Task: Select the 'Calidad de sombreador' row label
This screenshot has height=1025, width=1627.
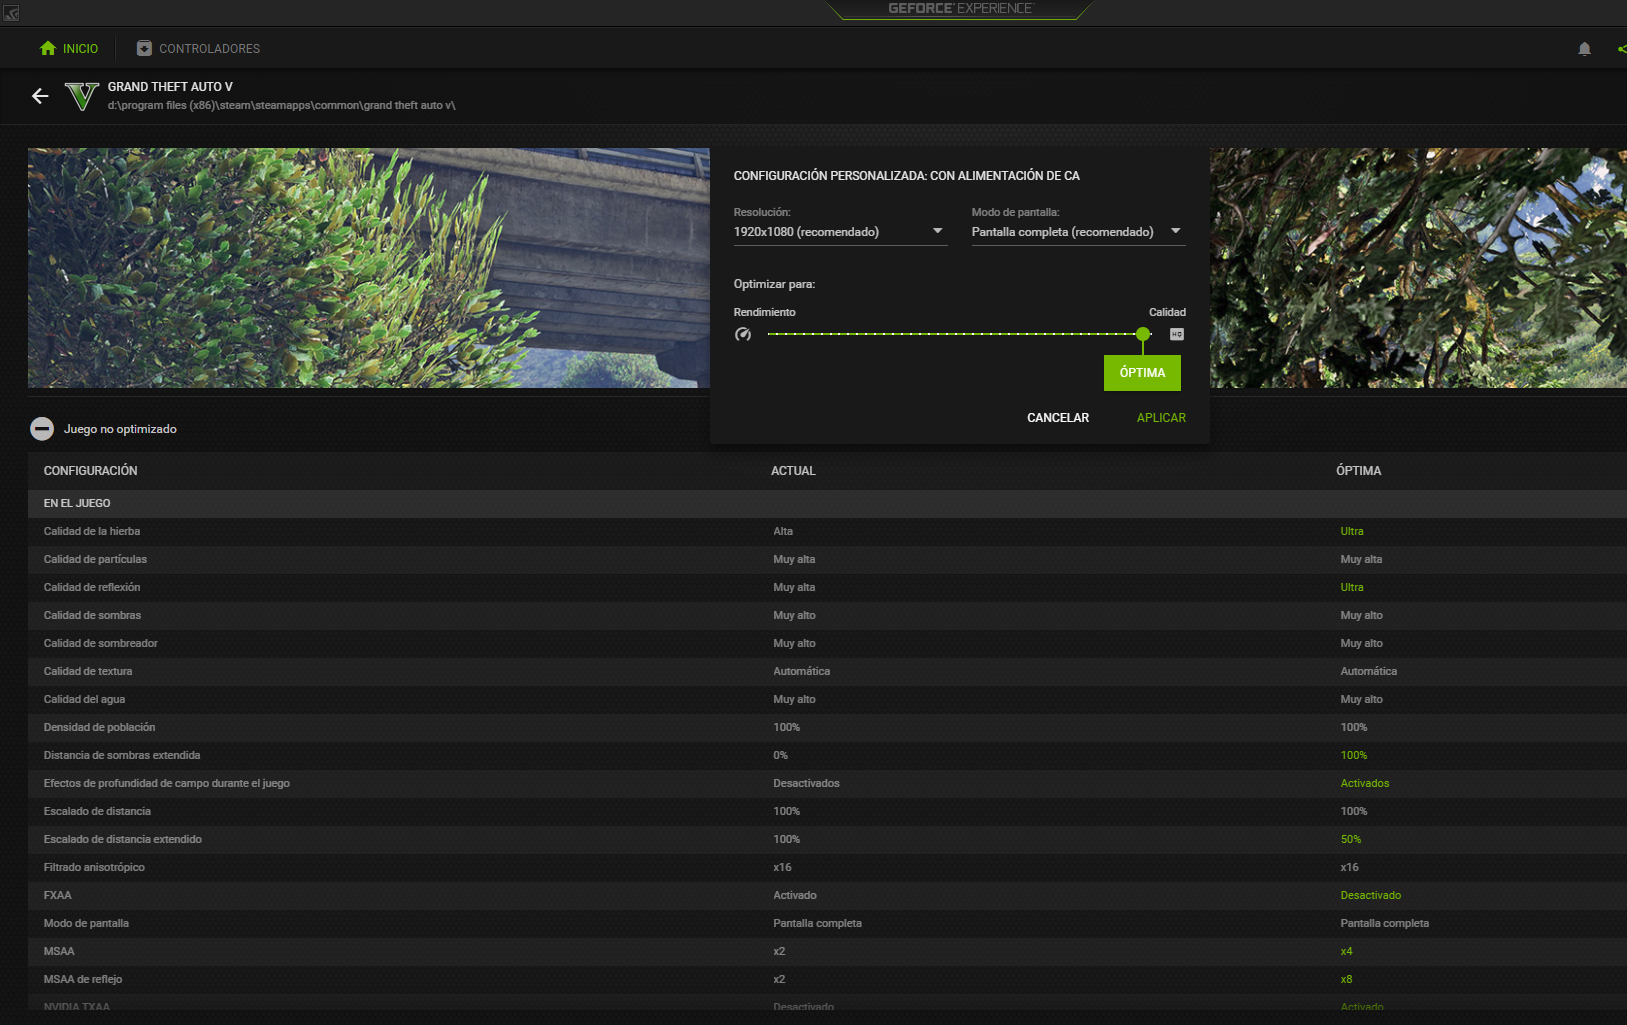Action: [x=101, y=643]
